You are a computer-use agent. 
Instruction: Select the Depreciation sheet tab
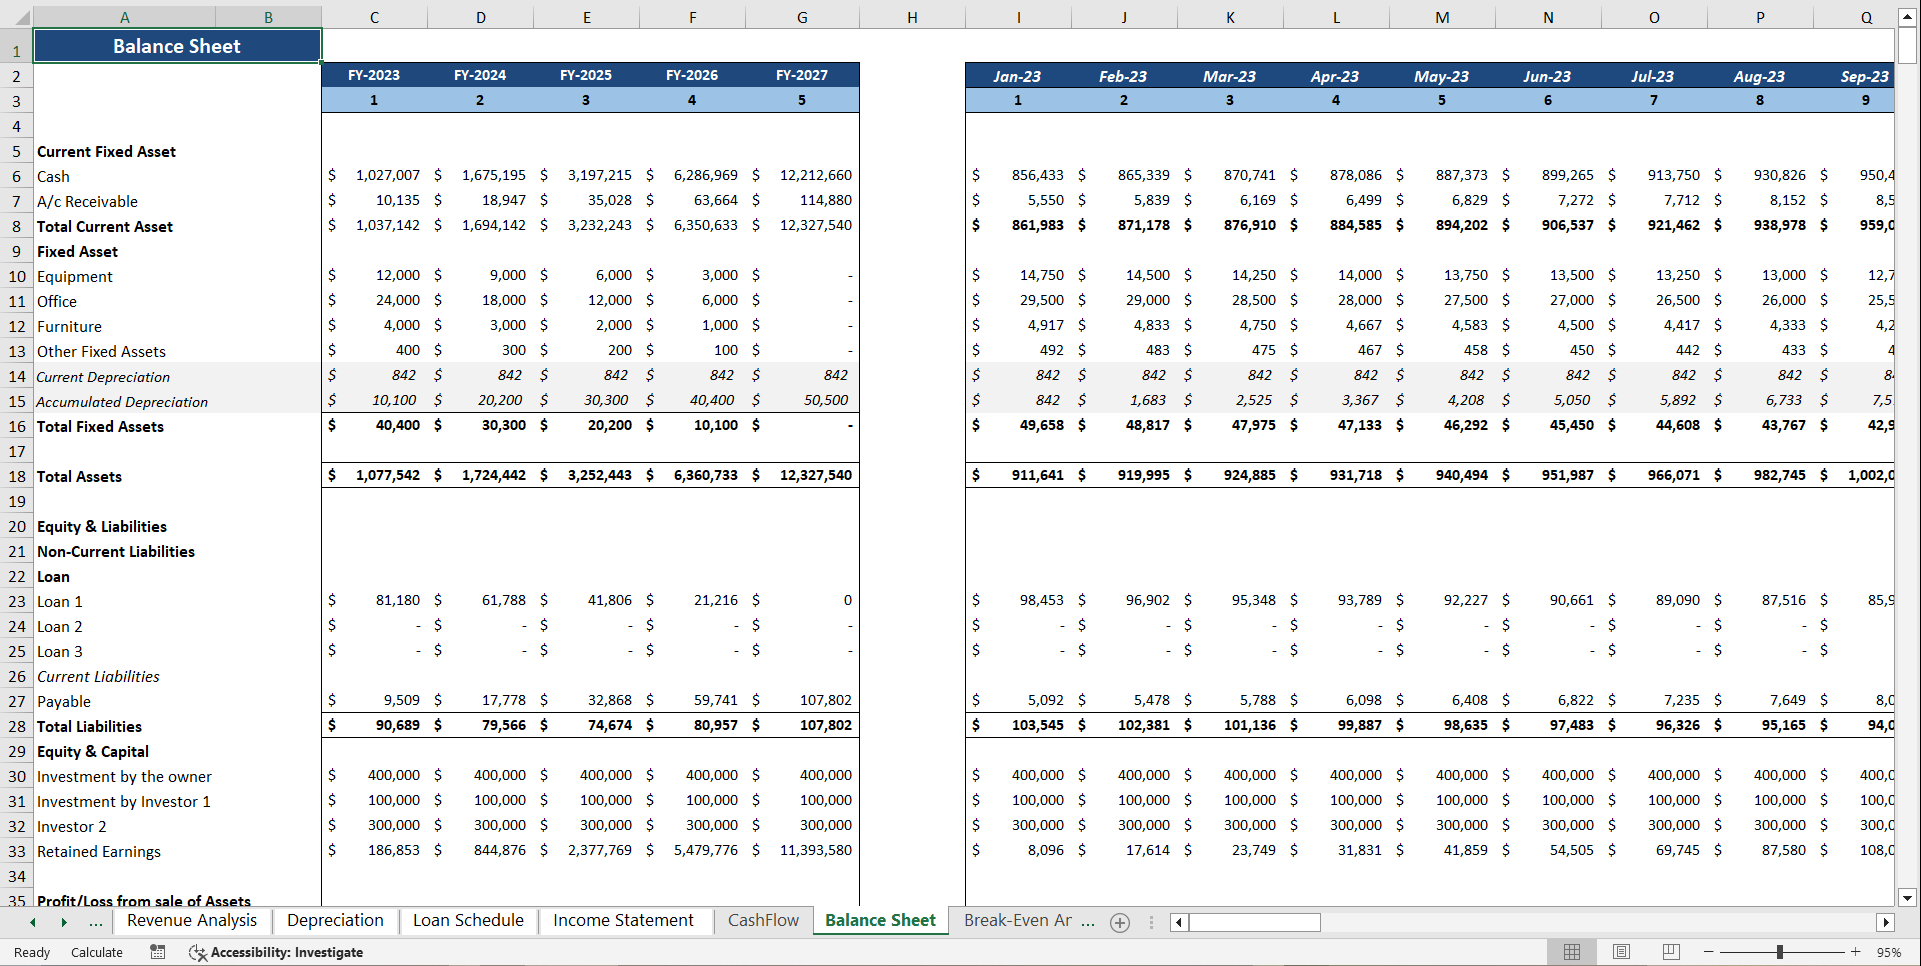335,921
